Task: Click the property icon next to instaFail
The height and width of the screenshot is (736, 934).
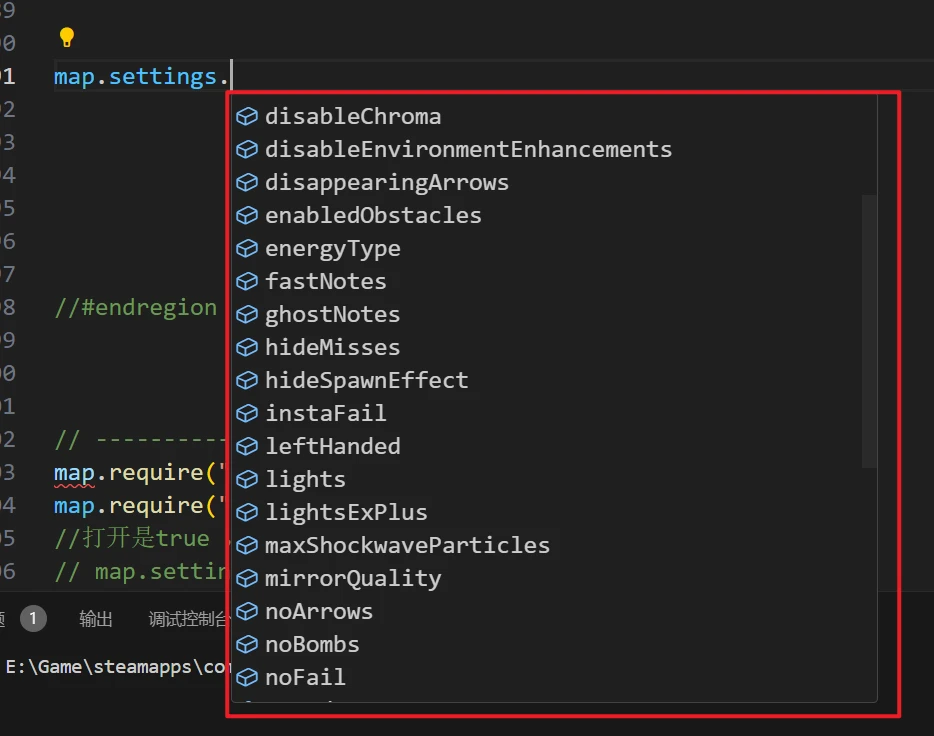Action: coord(247,414)
